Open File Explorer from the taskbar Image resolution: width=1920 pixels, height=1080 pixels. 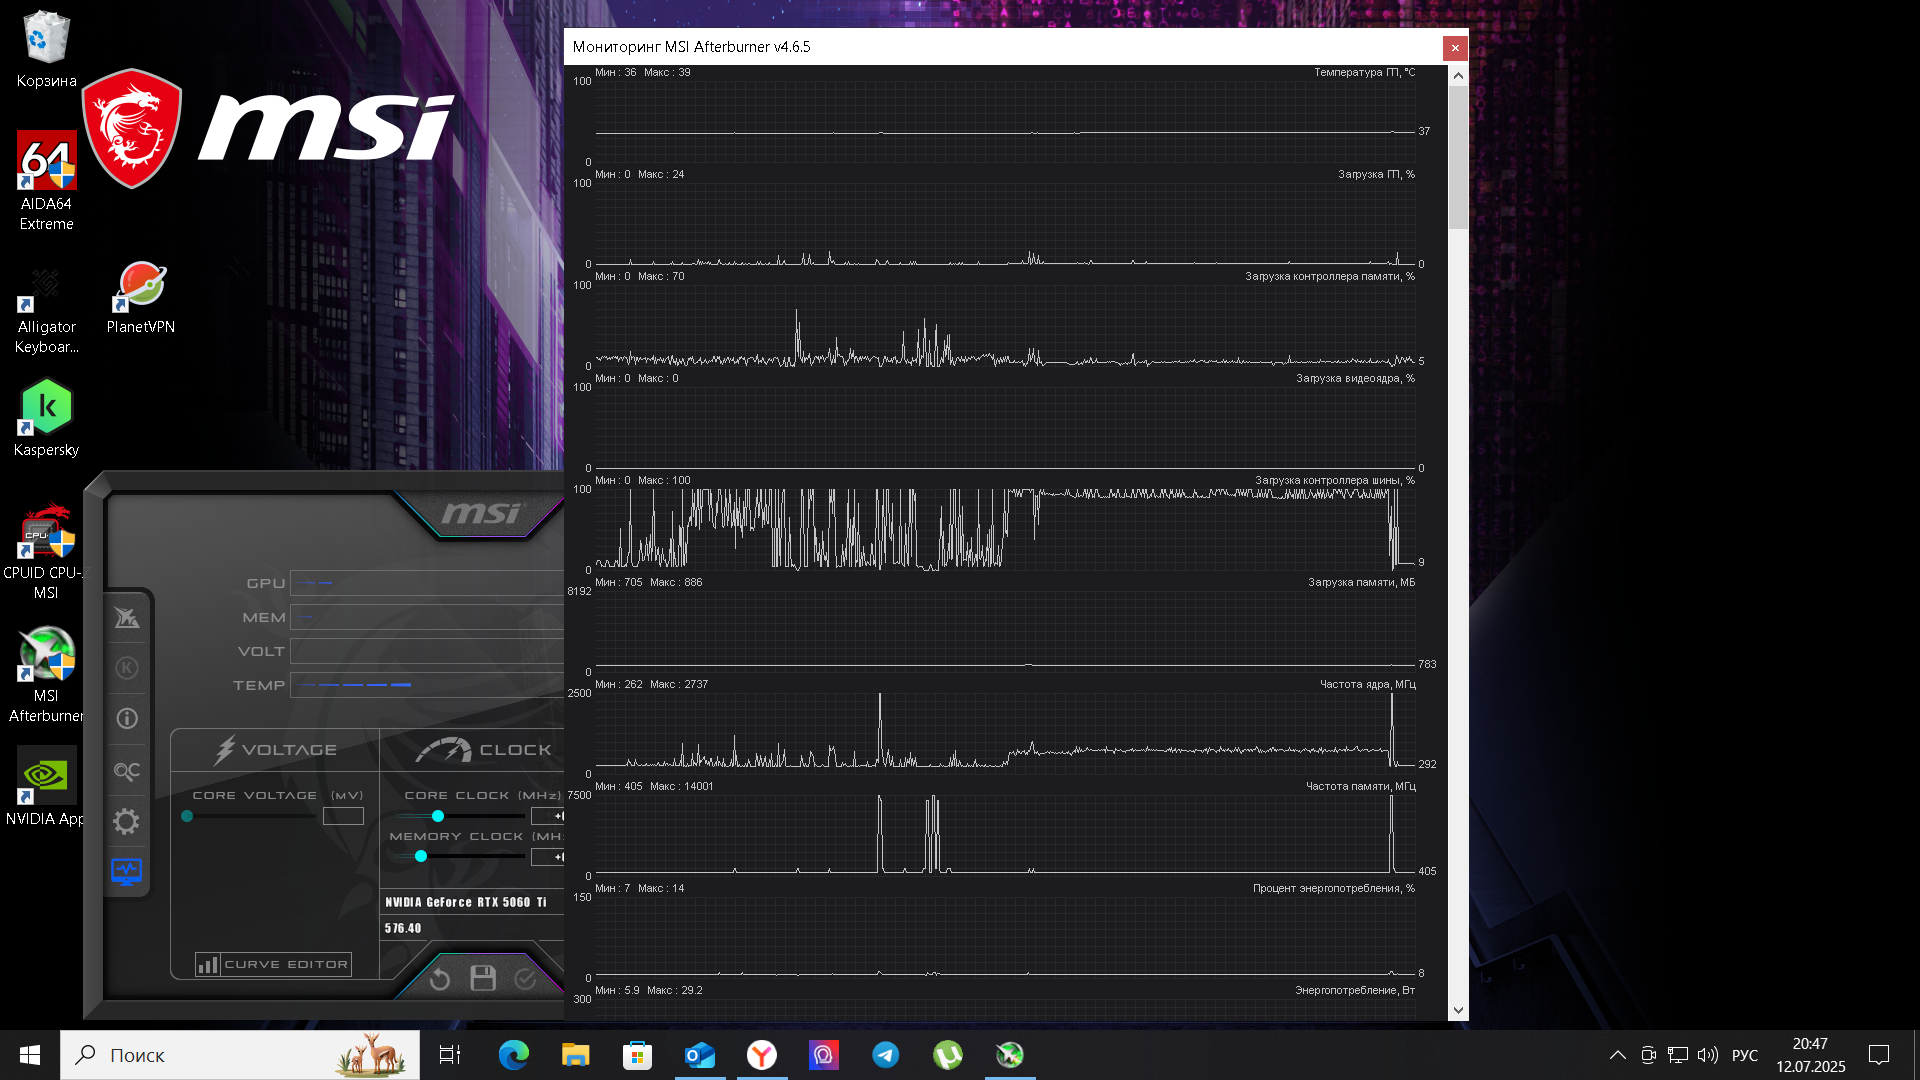click(x=576, y=1055)
